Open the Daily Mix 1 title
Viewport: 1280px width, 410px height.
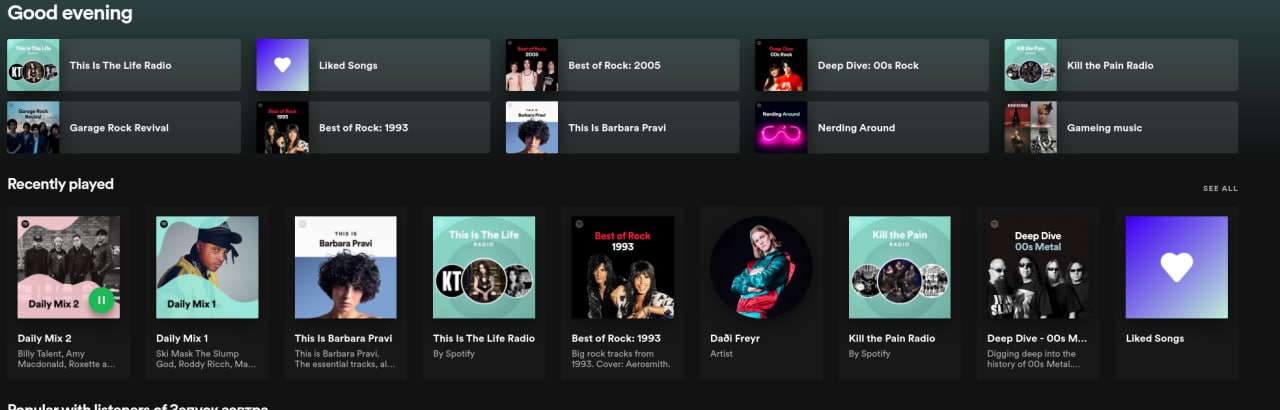tap(182, 338)
